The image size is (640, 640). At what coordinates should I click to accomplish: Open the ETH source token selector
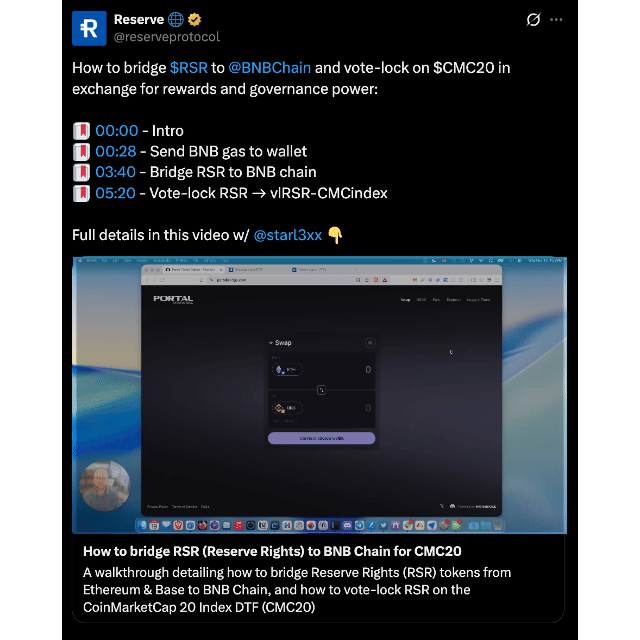287,369
